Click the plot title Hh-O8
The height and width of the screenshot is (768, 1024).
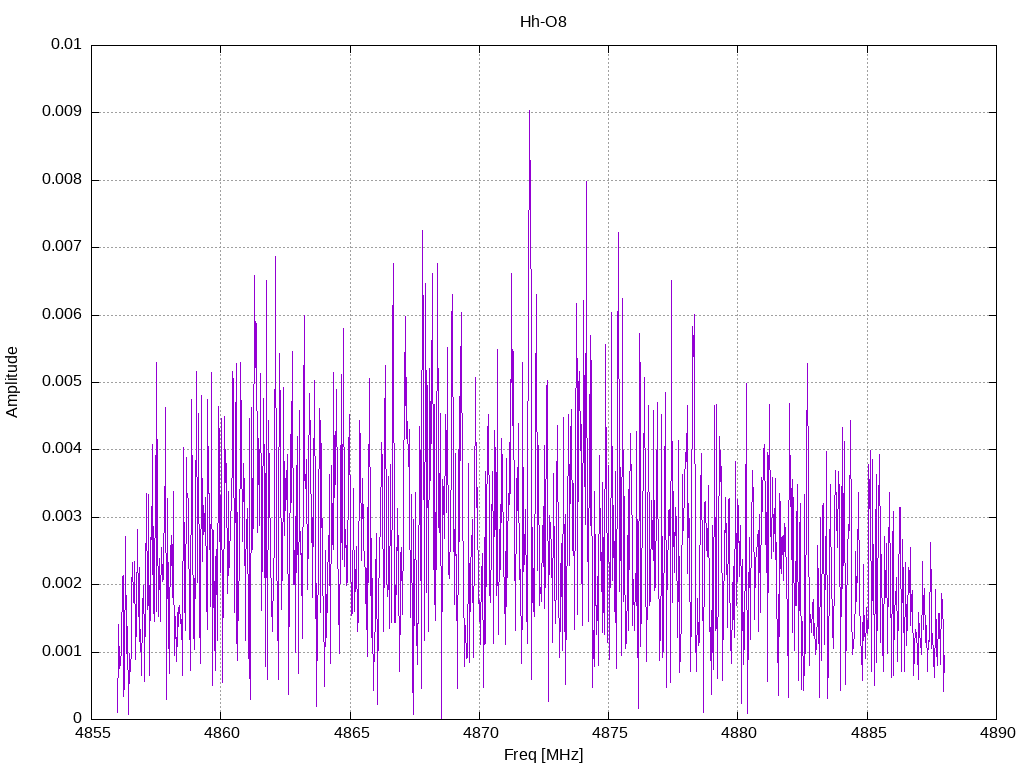[x=543, y=22]
